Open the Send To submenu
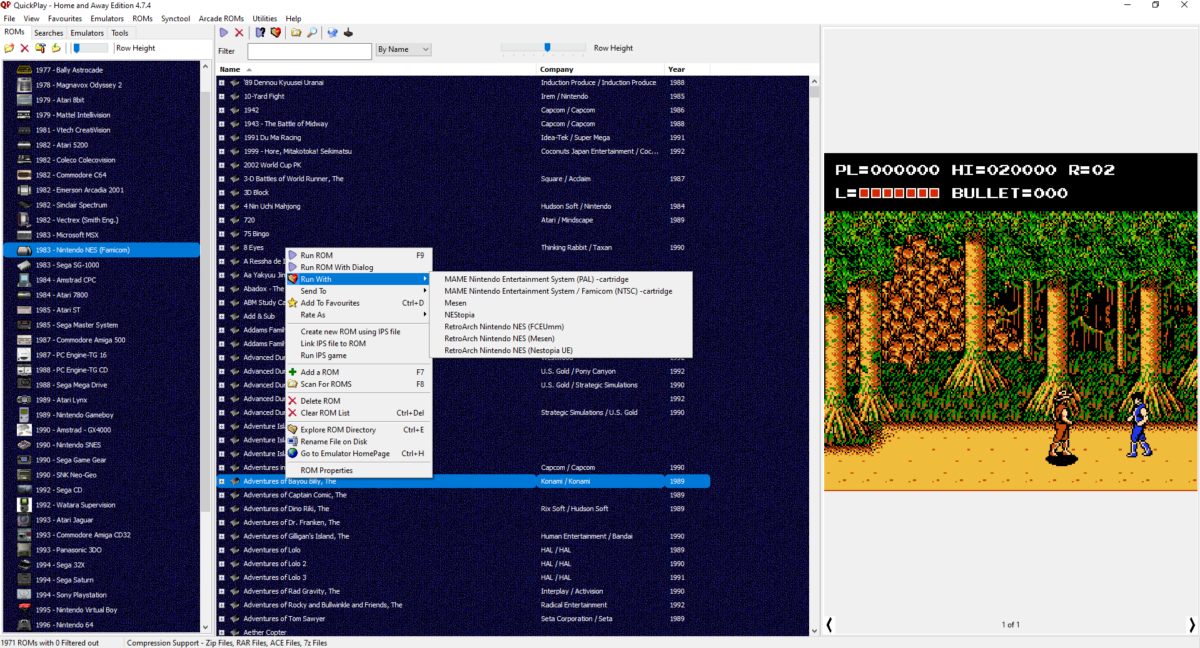This screenshot has height=648, width=1200. tap(359, 291)
